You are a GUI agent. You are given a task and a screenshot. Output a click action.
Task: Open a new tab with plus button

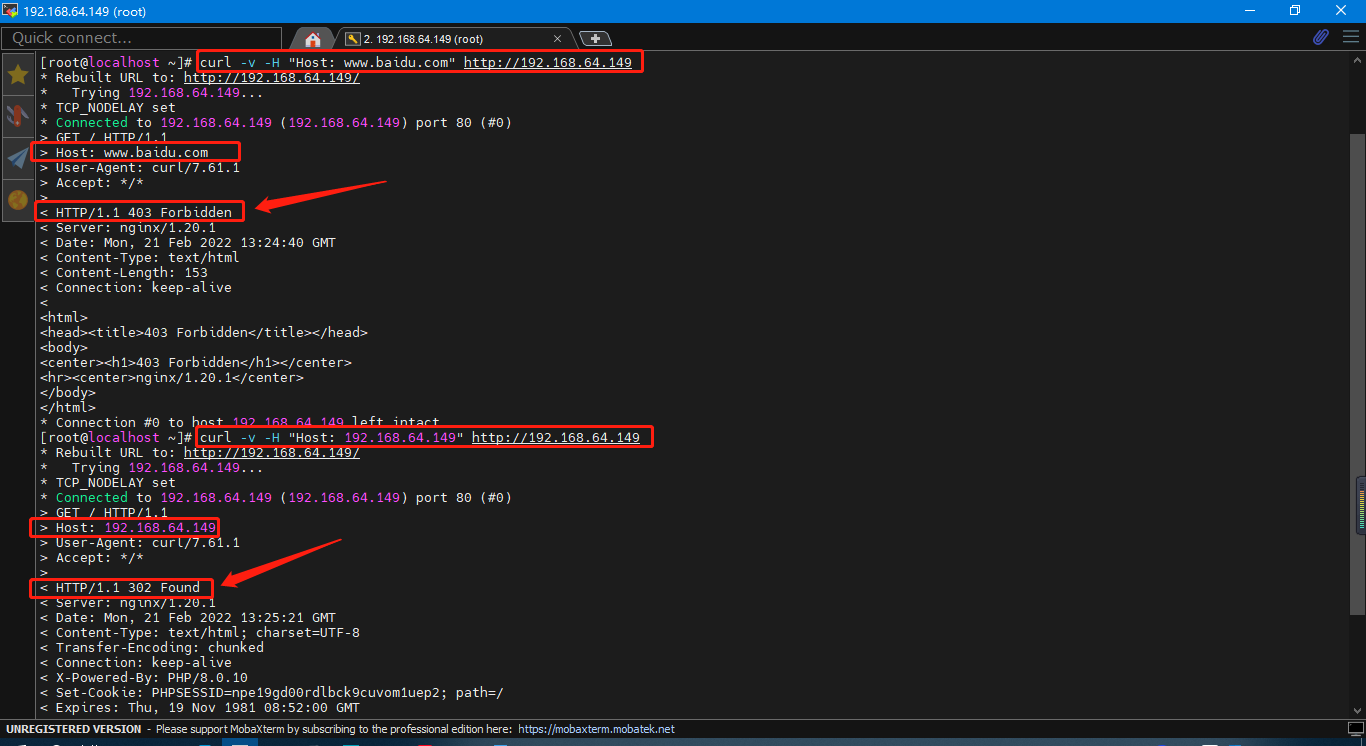(595, 38)
